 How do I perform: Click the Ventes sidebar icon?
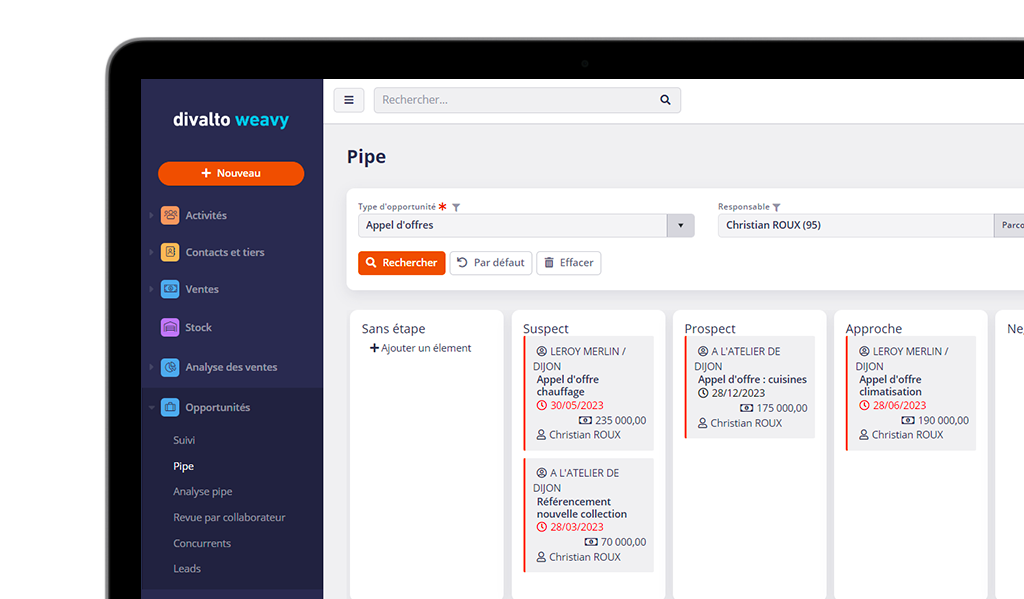point(170,289)
